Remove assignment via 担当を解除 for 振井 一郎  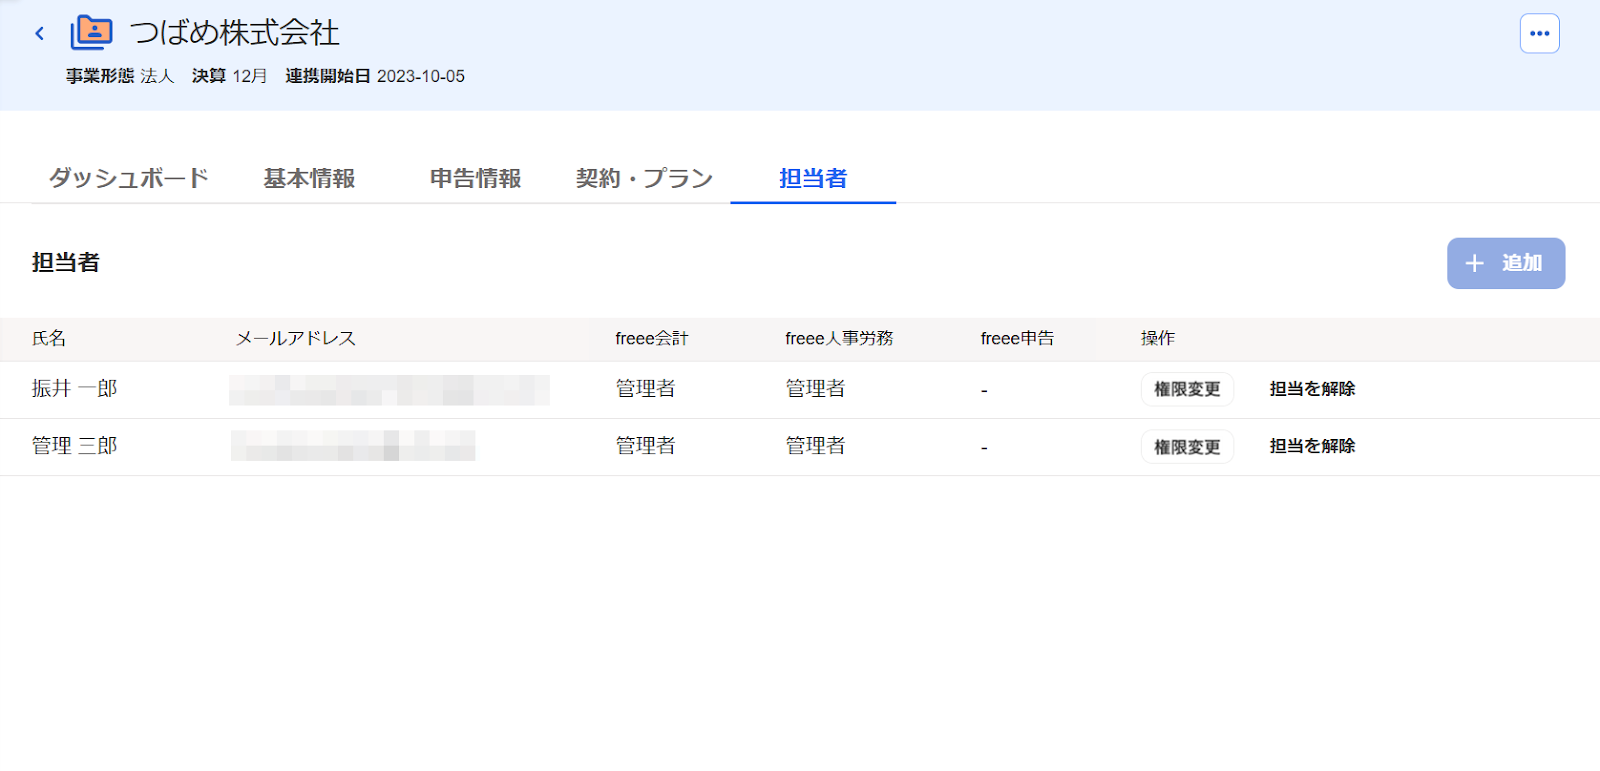(1312, 389)
